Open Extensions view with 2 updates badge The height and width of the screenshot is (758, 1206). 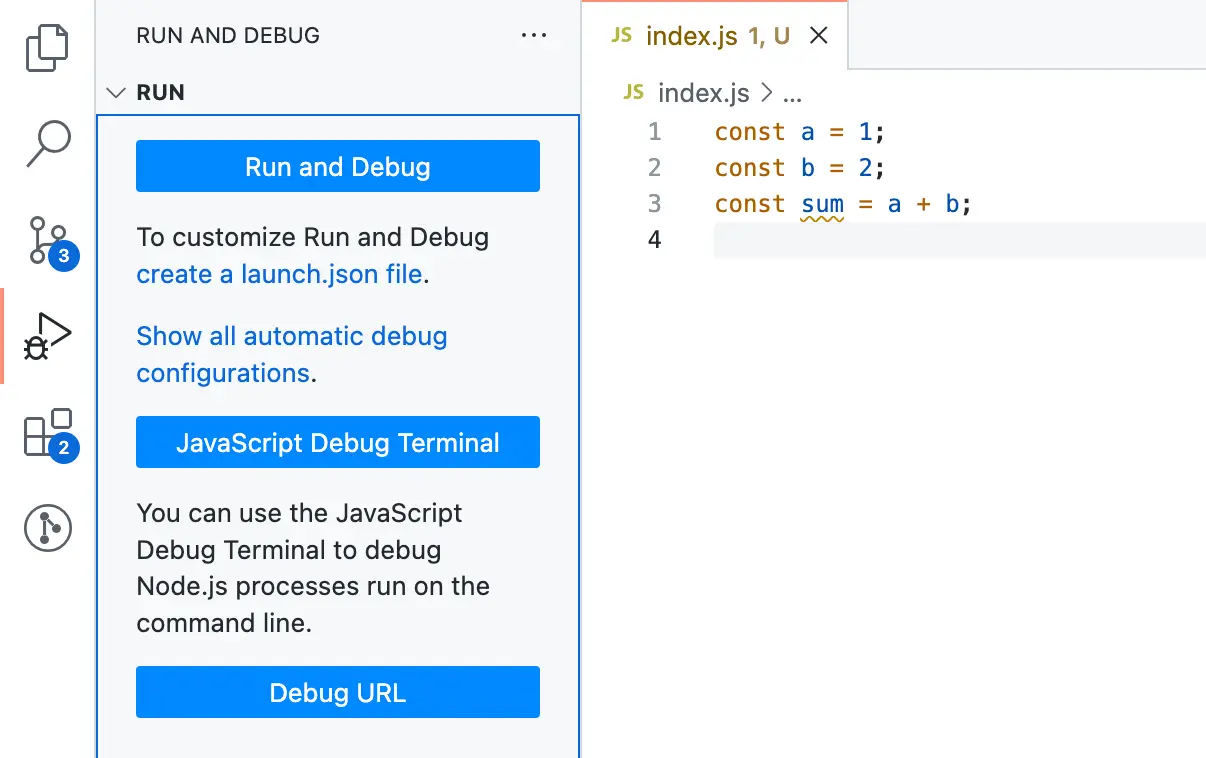pyautogui.click(x=47, y=432)
